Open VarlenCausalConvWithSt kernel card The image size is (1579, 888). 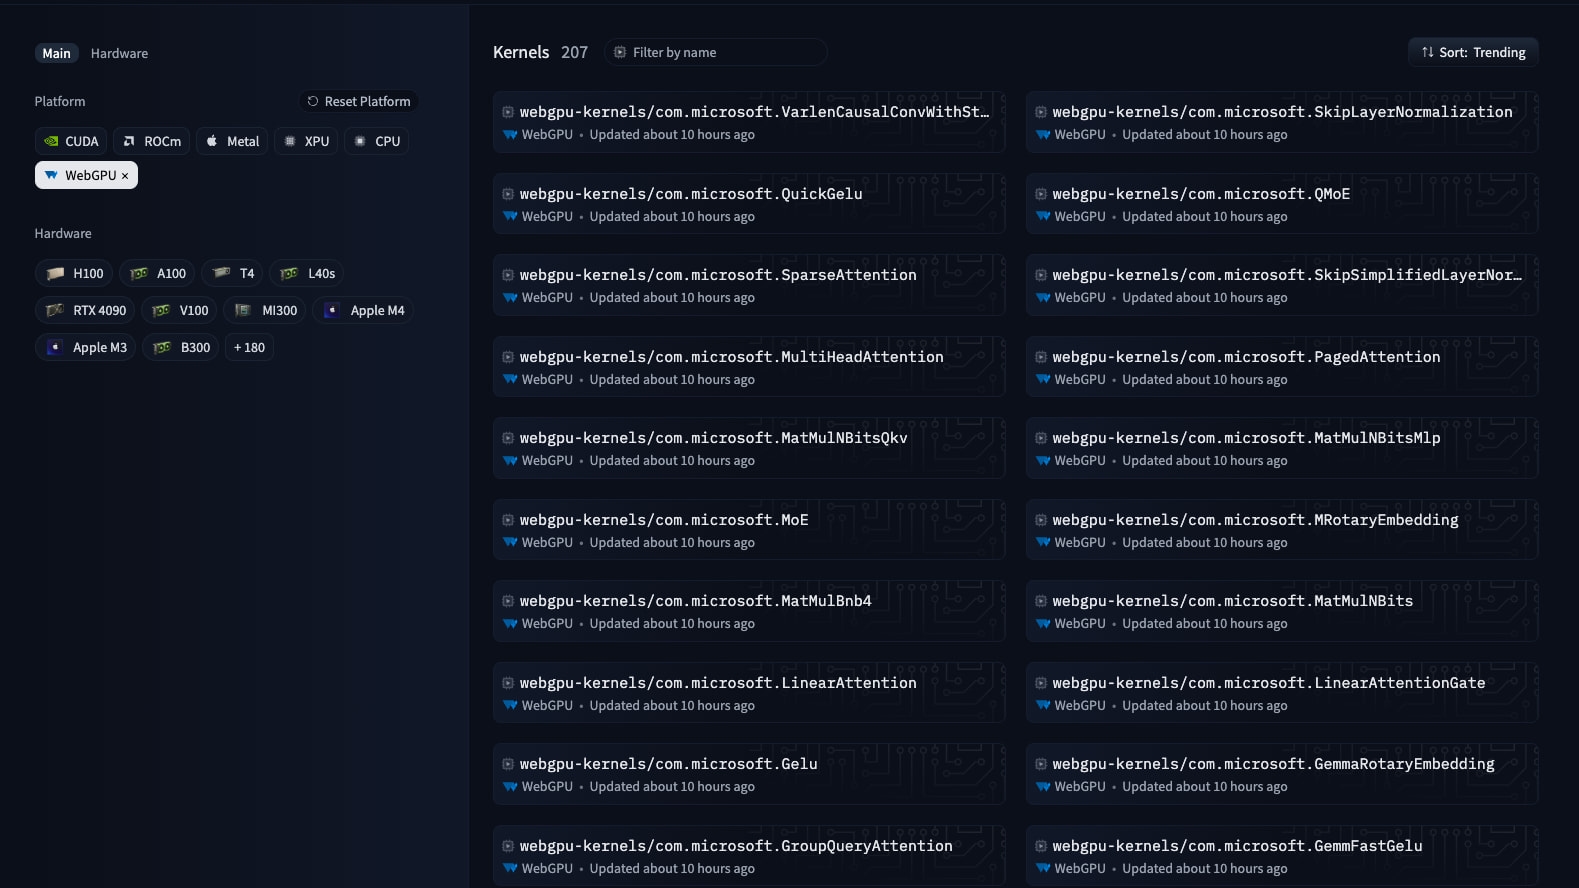(749, 122)
